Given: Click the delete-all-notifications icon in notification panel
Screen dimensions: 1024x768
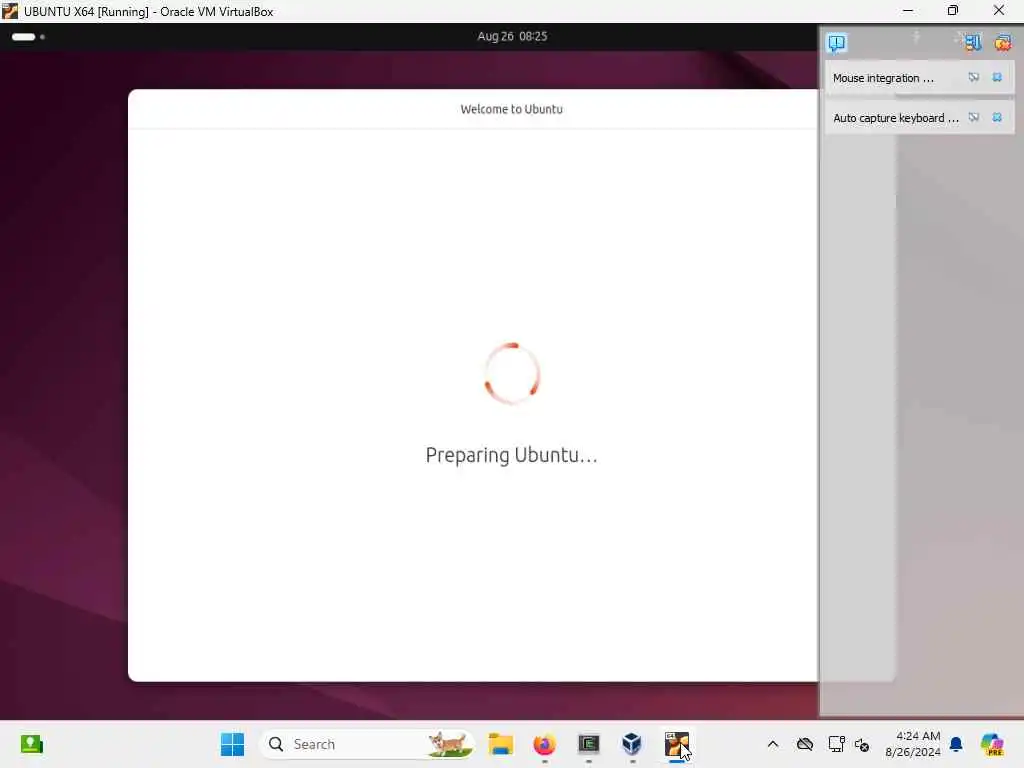Looking at the screenshot, I should click(x=1002, y=43).
